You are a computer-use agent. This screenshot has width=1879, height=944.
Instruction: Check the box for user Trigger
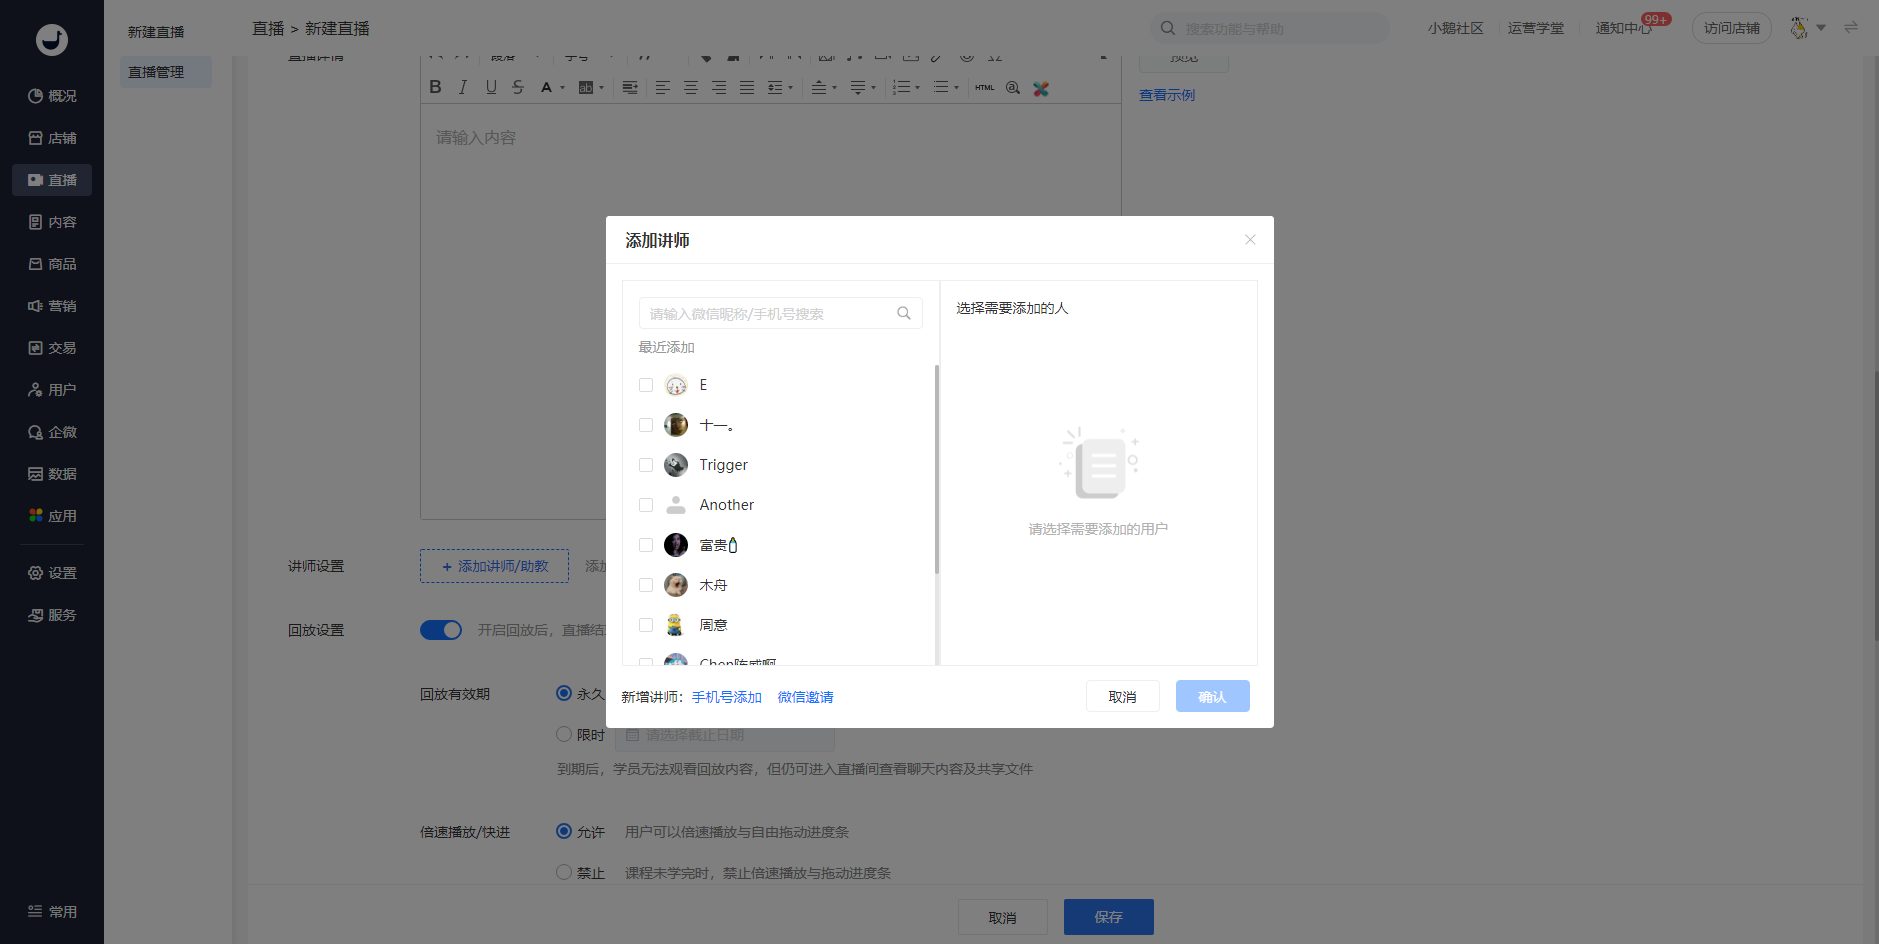(x=646, y=465)
